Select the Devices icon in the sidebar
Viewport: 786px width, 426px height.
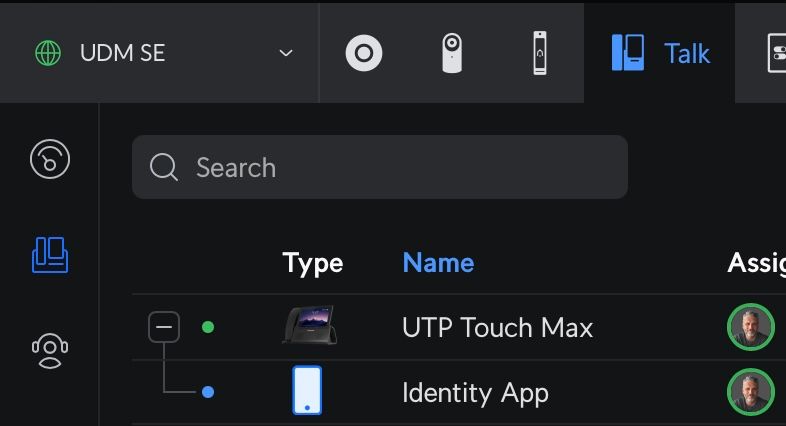50,255
